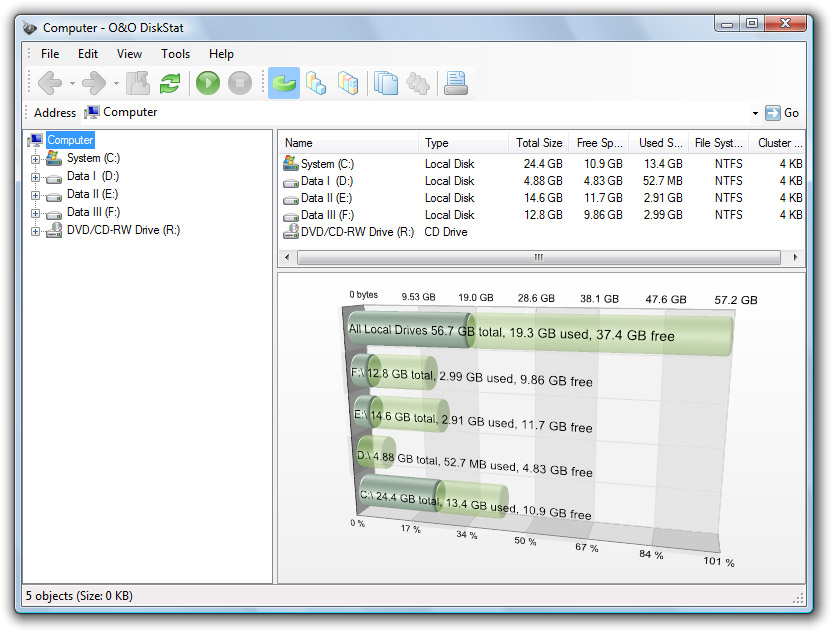The width and height of the screenshot is (832, 632).
Task: Open the View menu
Action: (129, 54)
